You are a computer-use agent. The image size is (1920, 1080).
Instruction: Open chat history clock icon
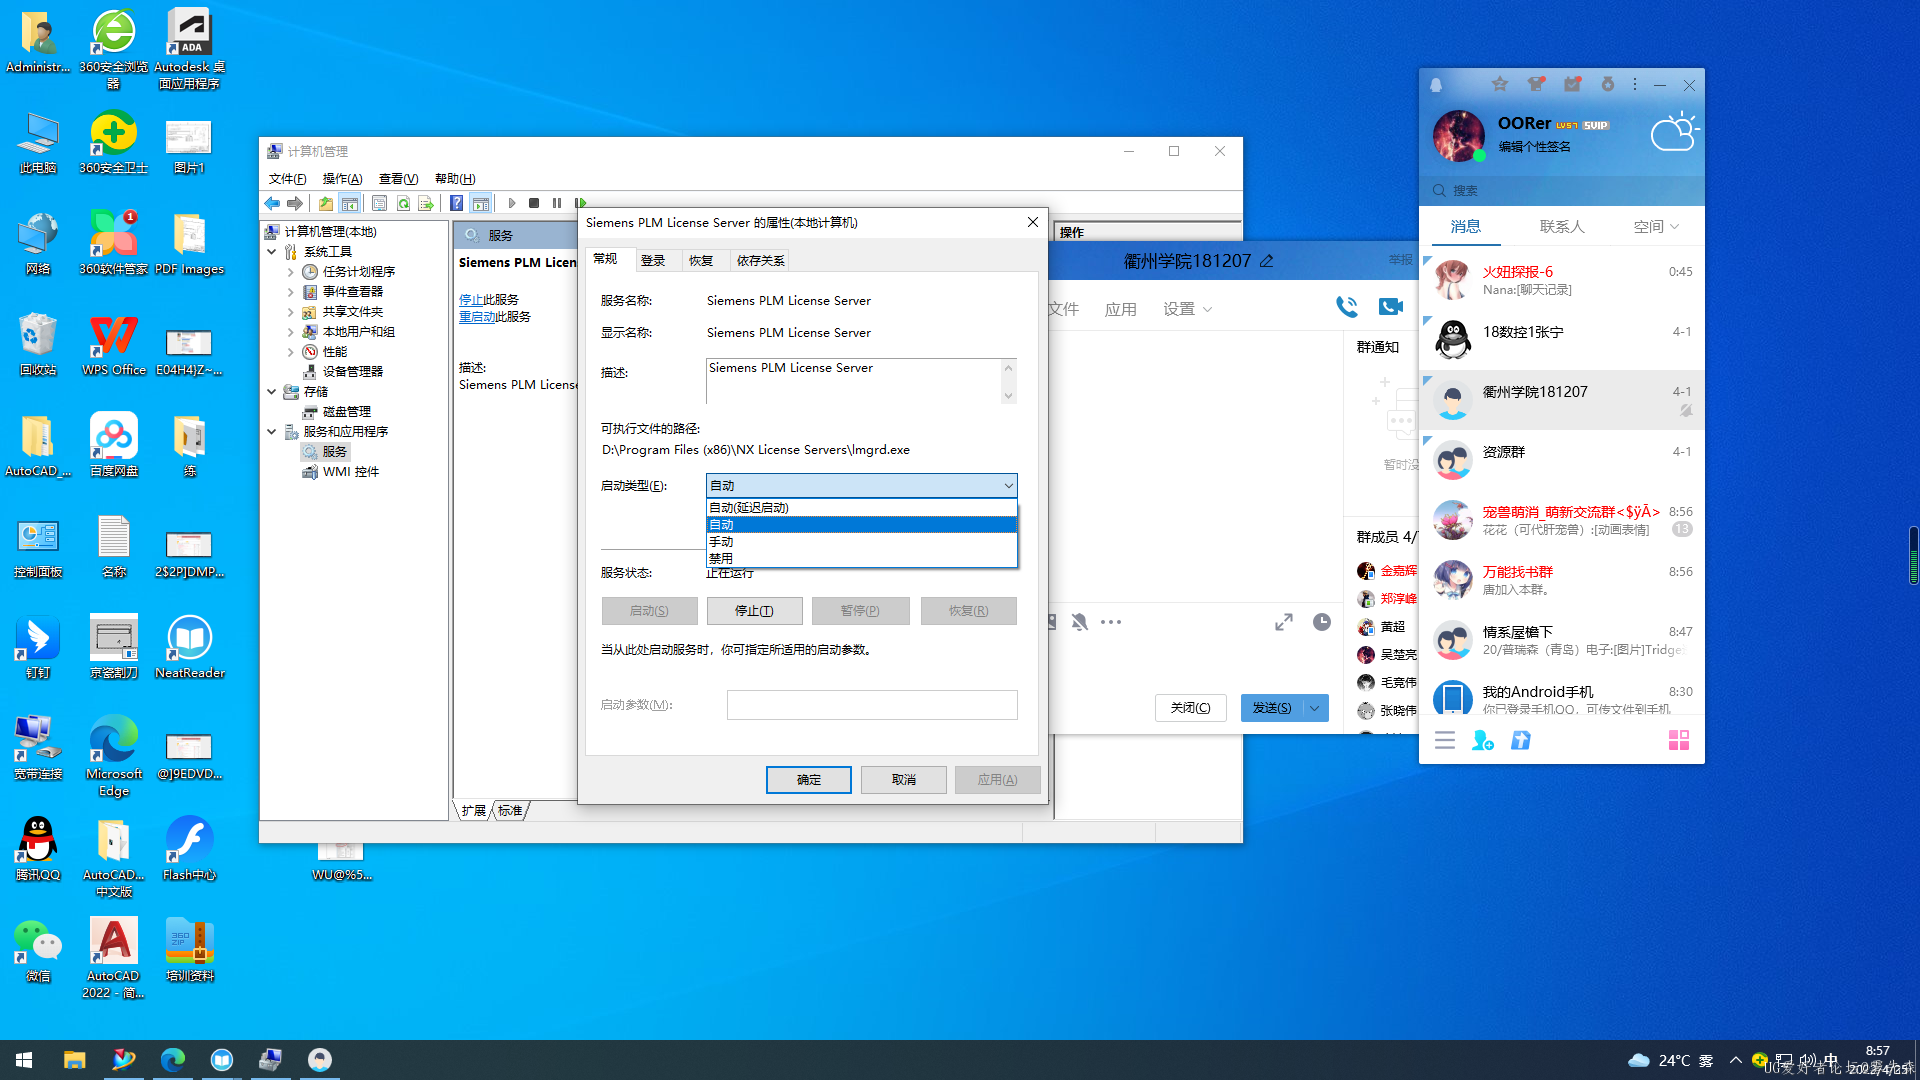1321,622
